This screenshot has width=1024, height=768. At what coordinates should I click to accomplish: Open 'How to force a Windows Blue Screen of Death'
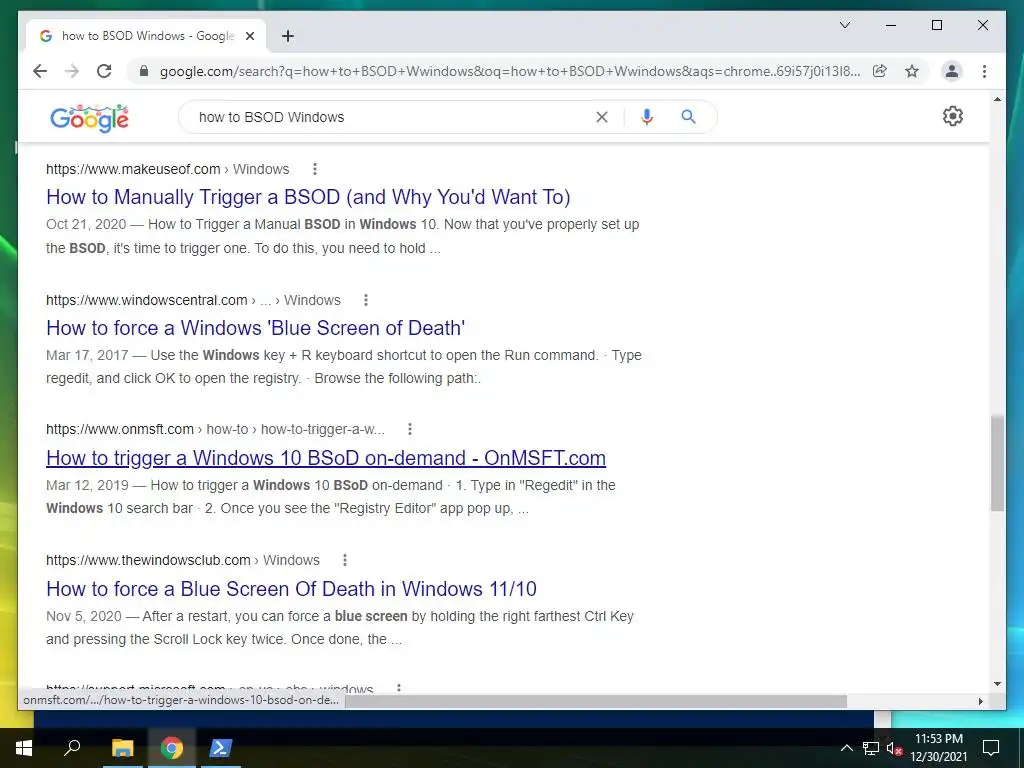255,327
